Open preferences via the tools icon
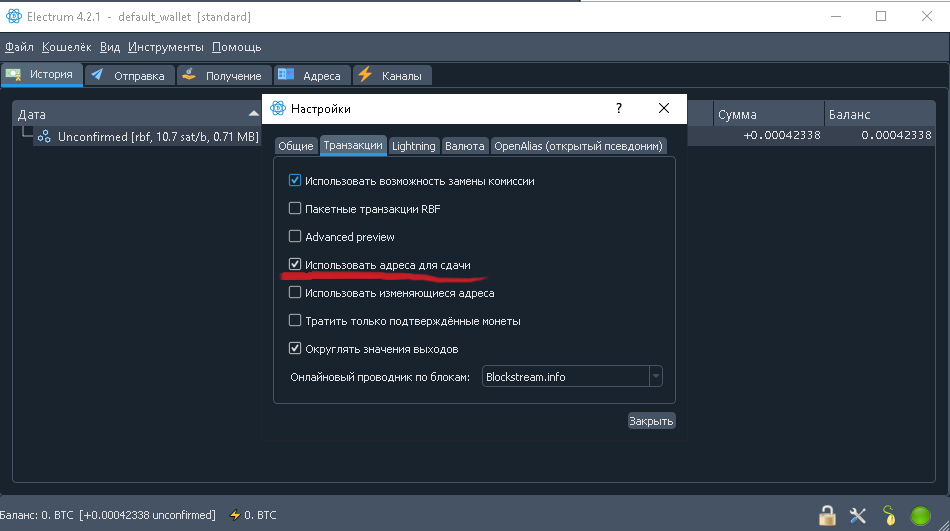The width and height of the screenshot is (950, 531). coord(858,515)
